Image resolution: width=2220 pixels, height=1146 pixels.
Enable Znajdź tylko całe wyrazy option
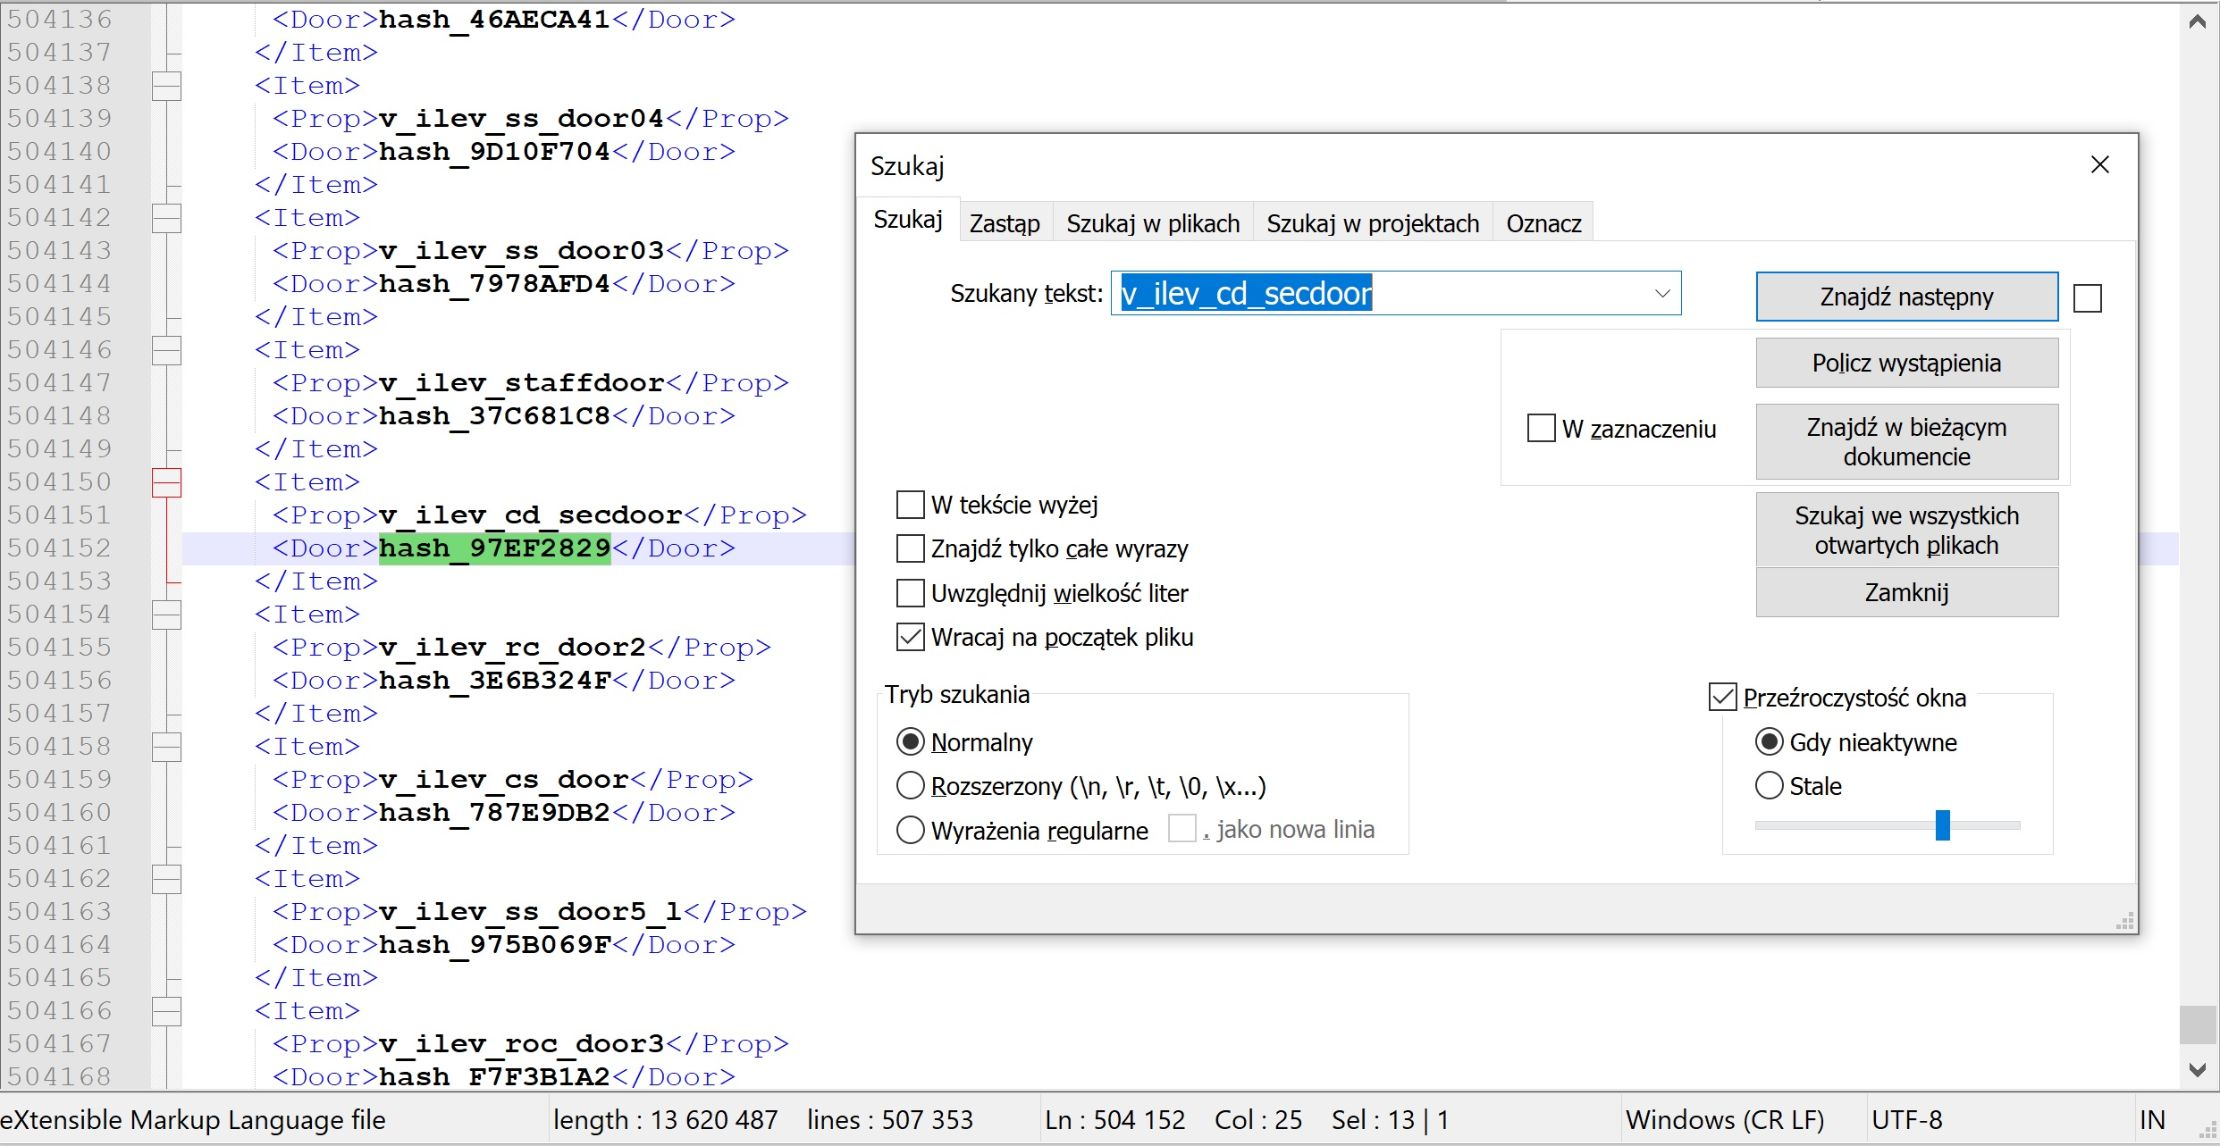coord(910,549)
